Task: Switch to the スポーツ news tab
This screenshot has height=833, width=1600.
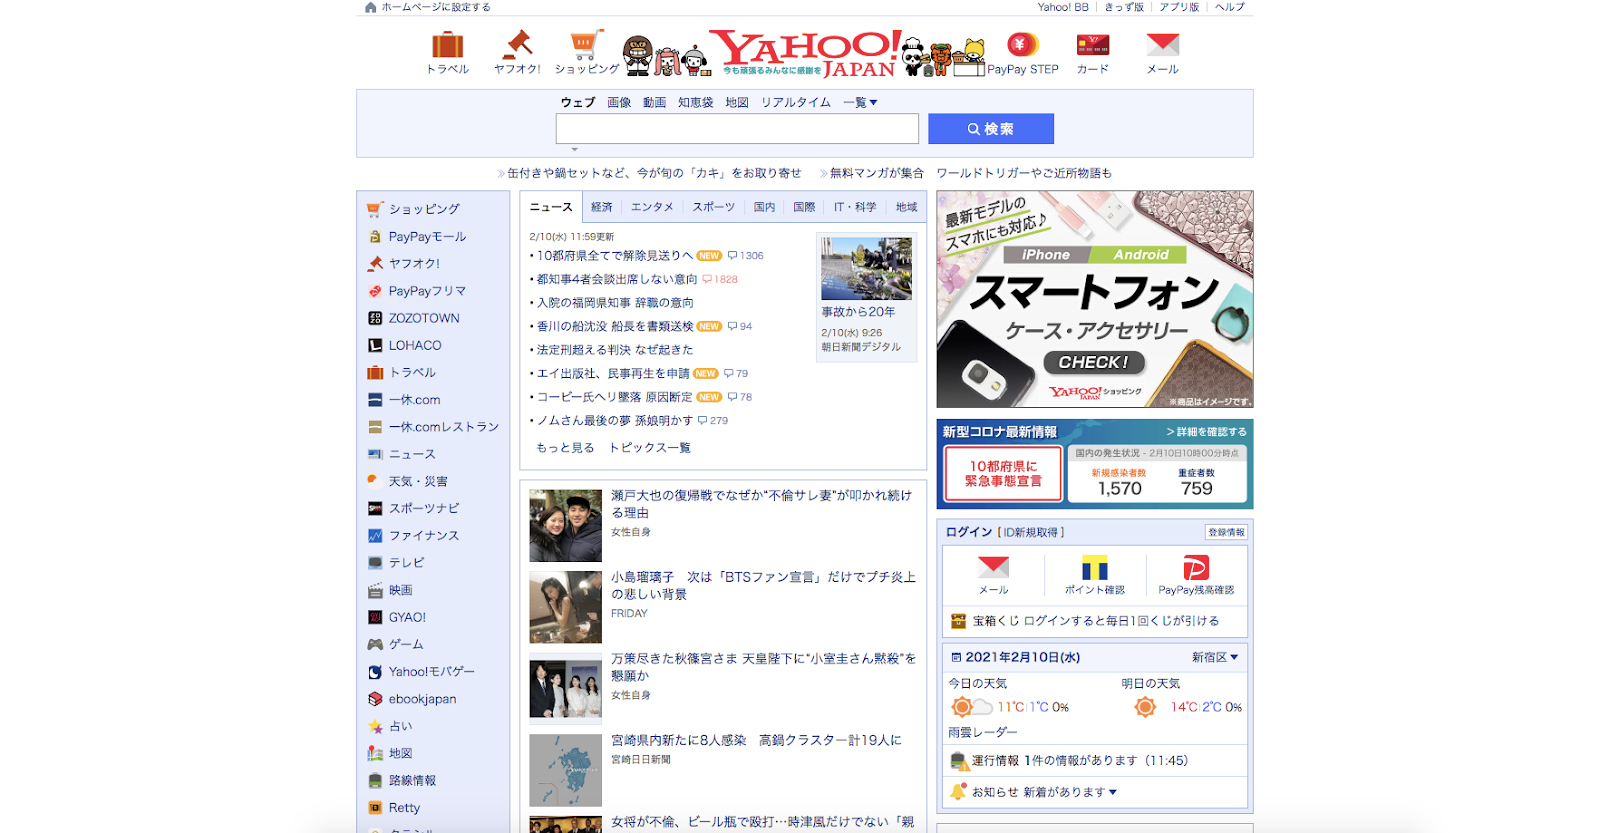Action: coord(714,207)
